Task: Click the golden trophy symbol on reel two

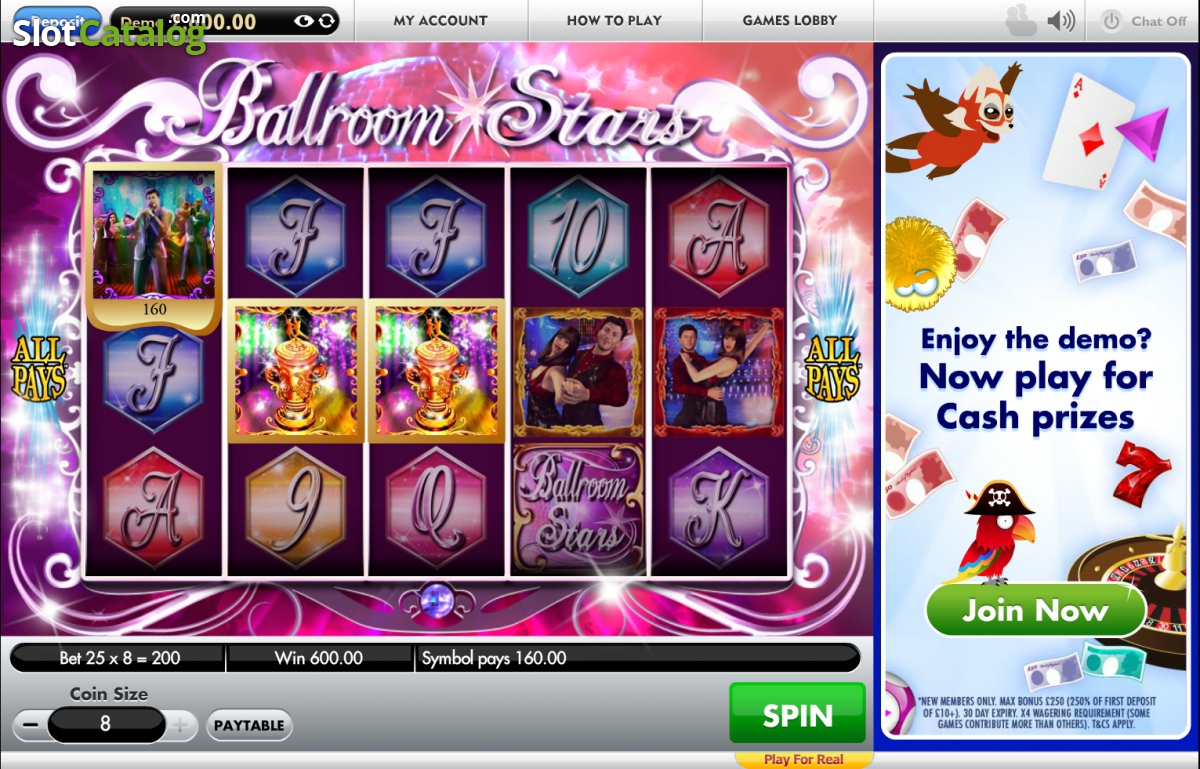Action: pos(296,370)
